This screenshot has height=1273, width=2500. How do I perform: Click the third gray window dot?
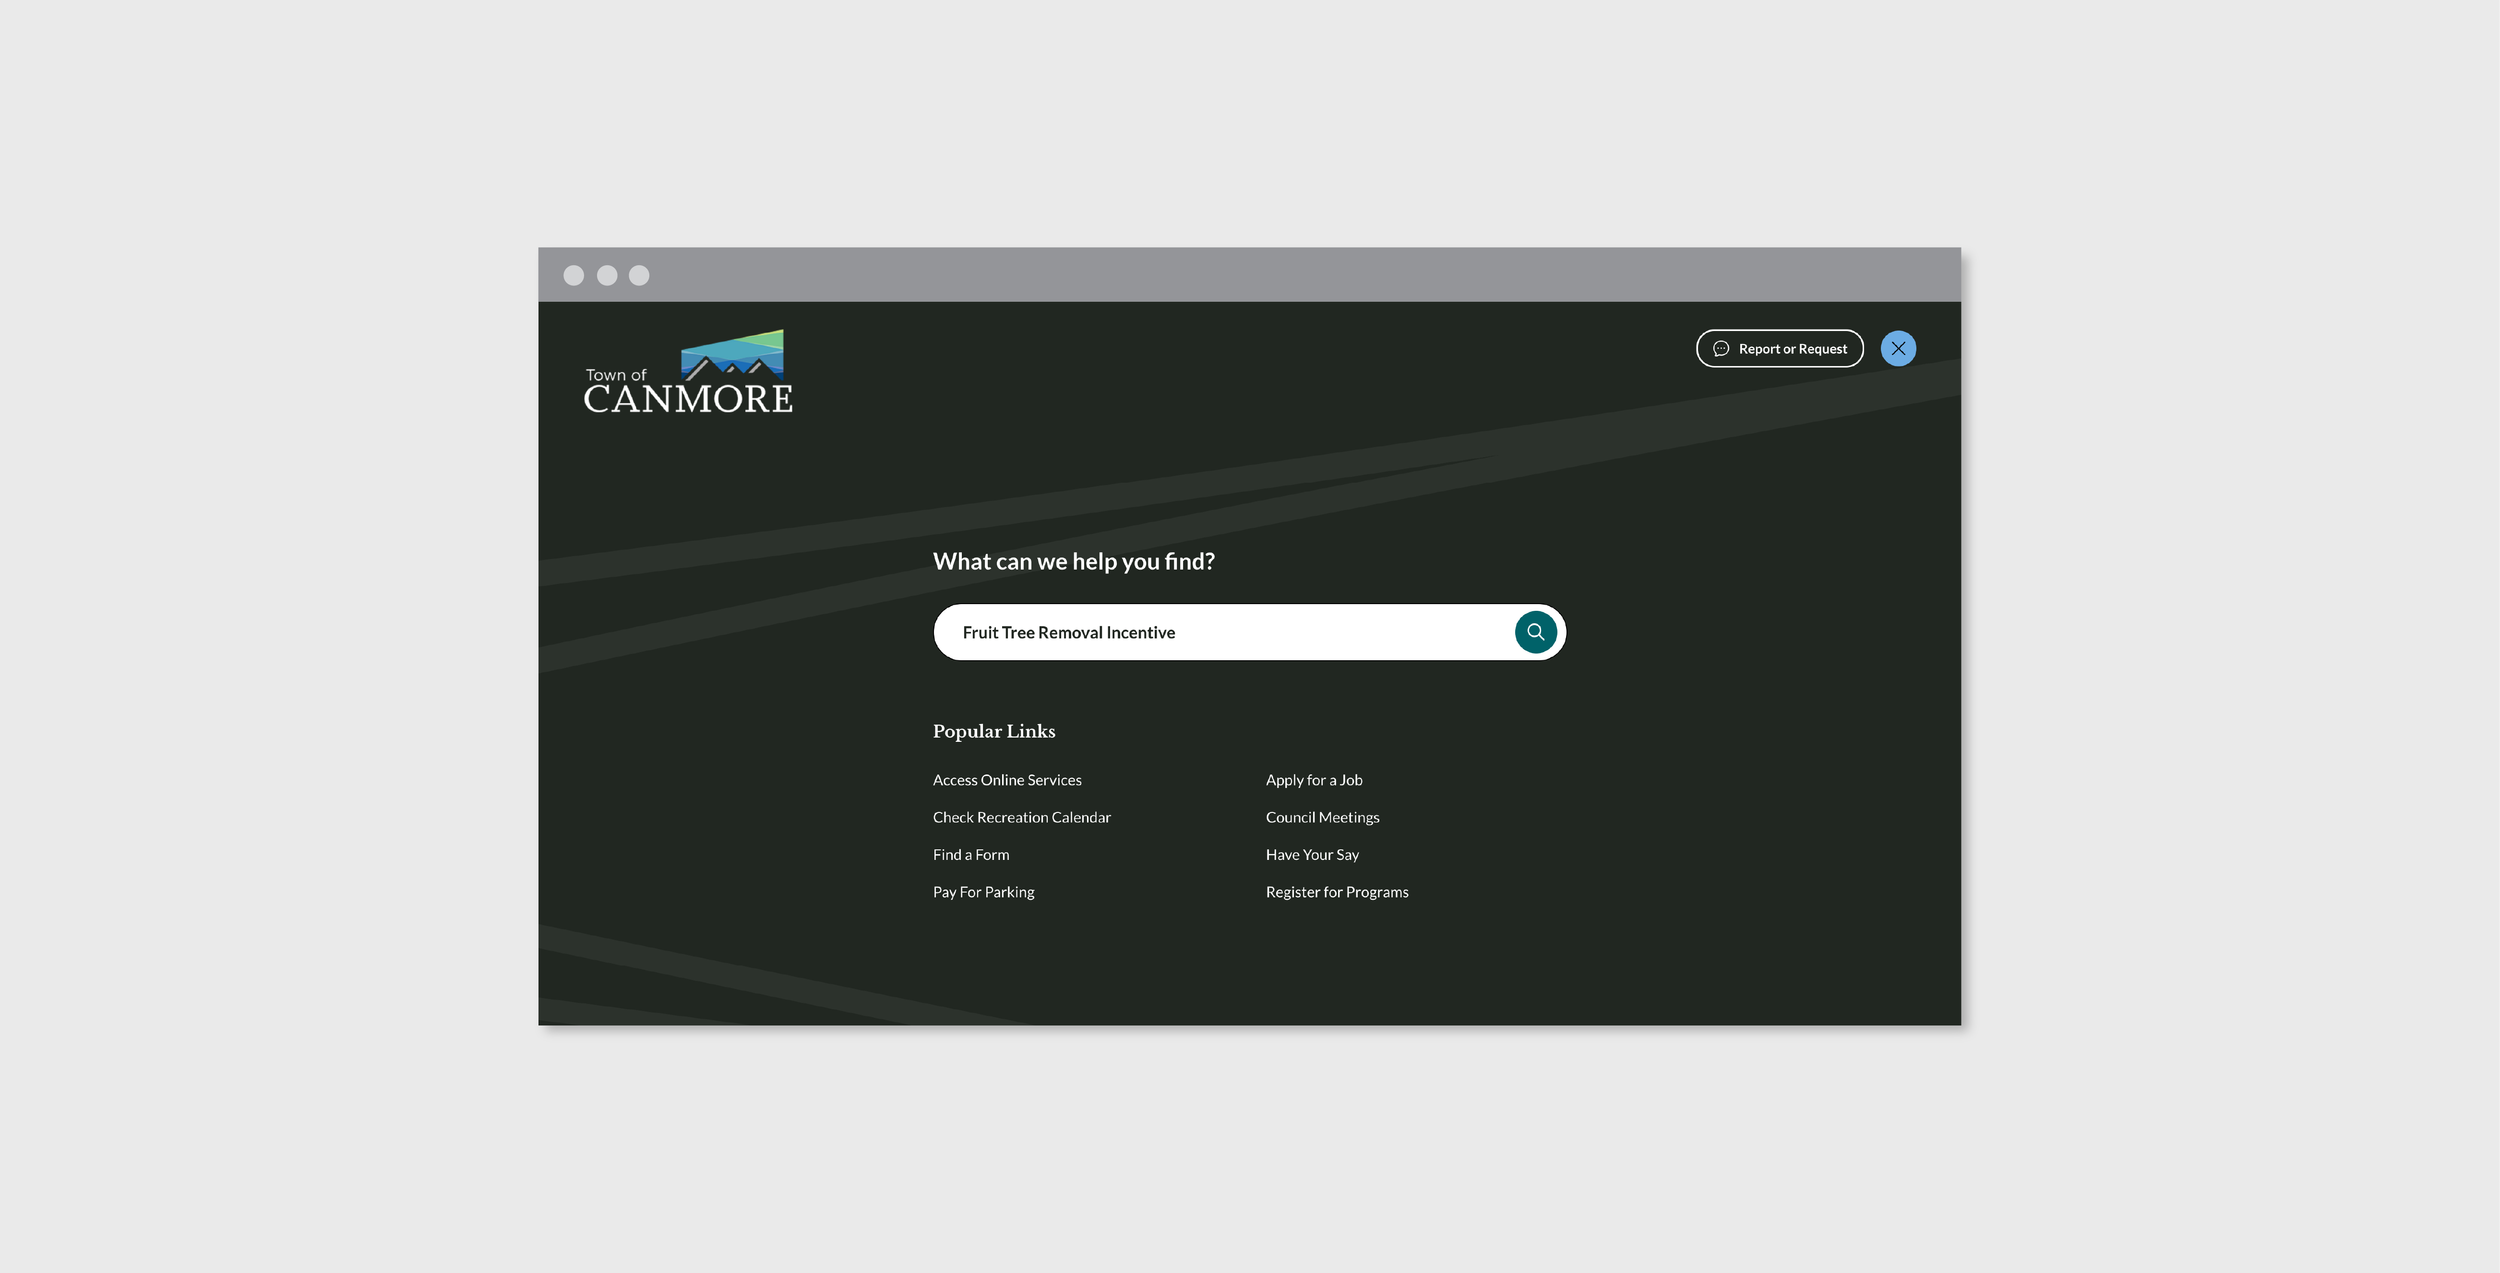pyautogui.click(x=639, y=275)
